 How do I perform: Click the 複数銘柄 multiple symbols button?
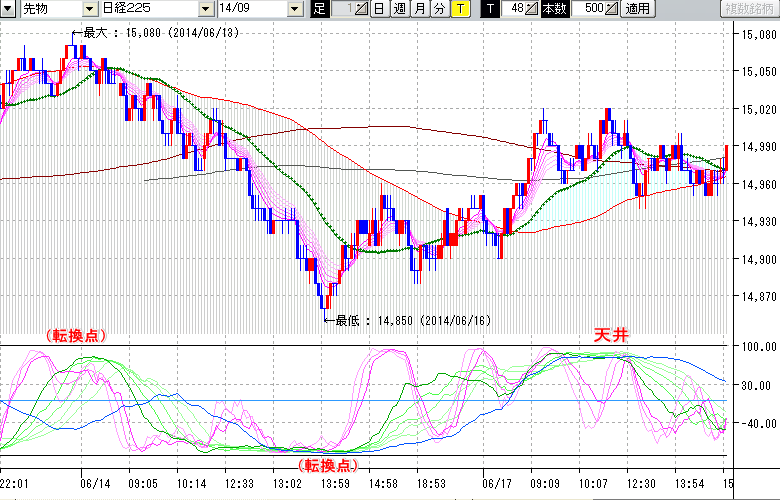(x=749, y=9)
